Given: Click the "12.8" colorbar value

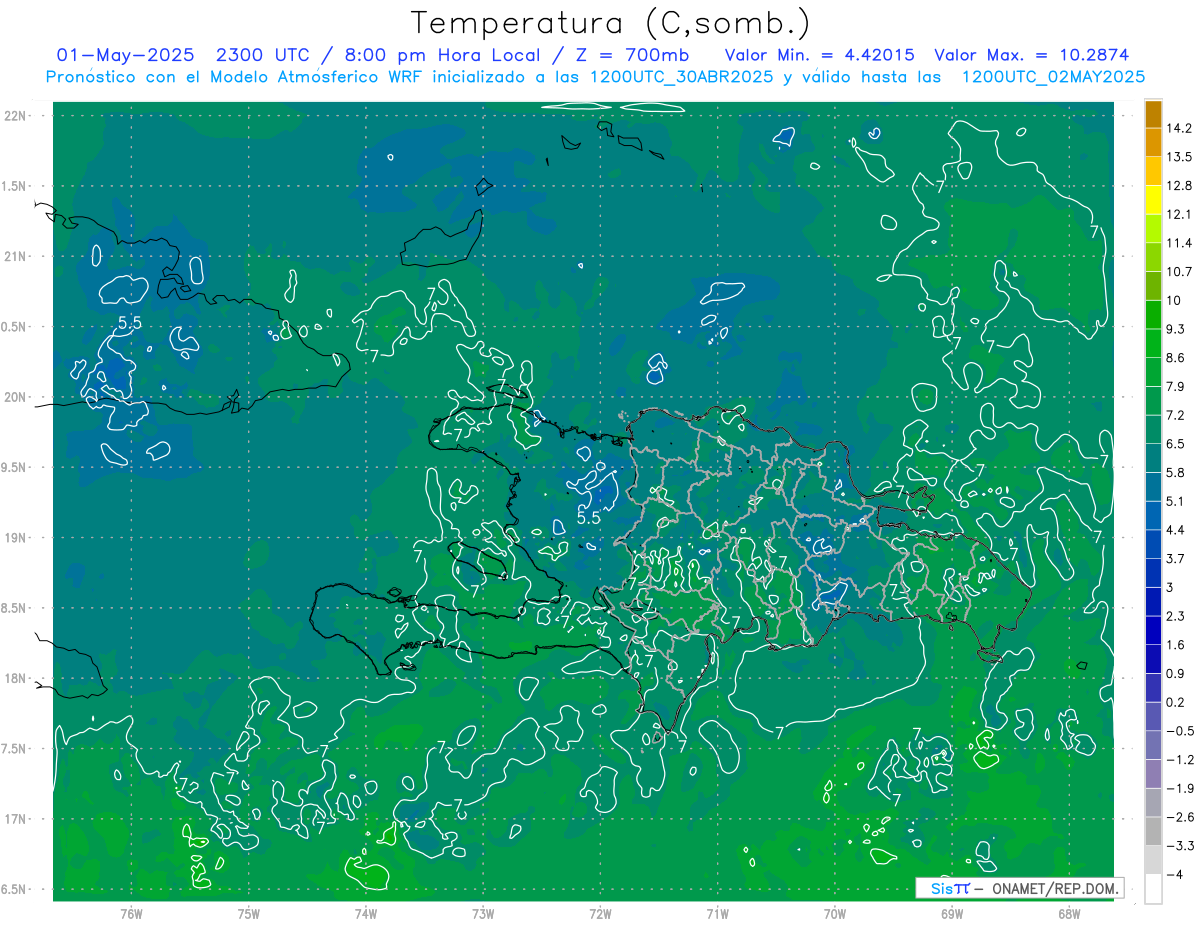Looking at the screenshot, I should point(1179,186).
